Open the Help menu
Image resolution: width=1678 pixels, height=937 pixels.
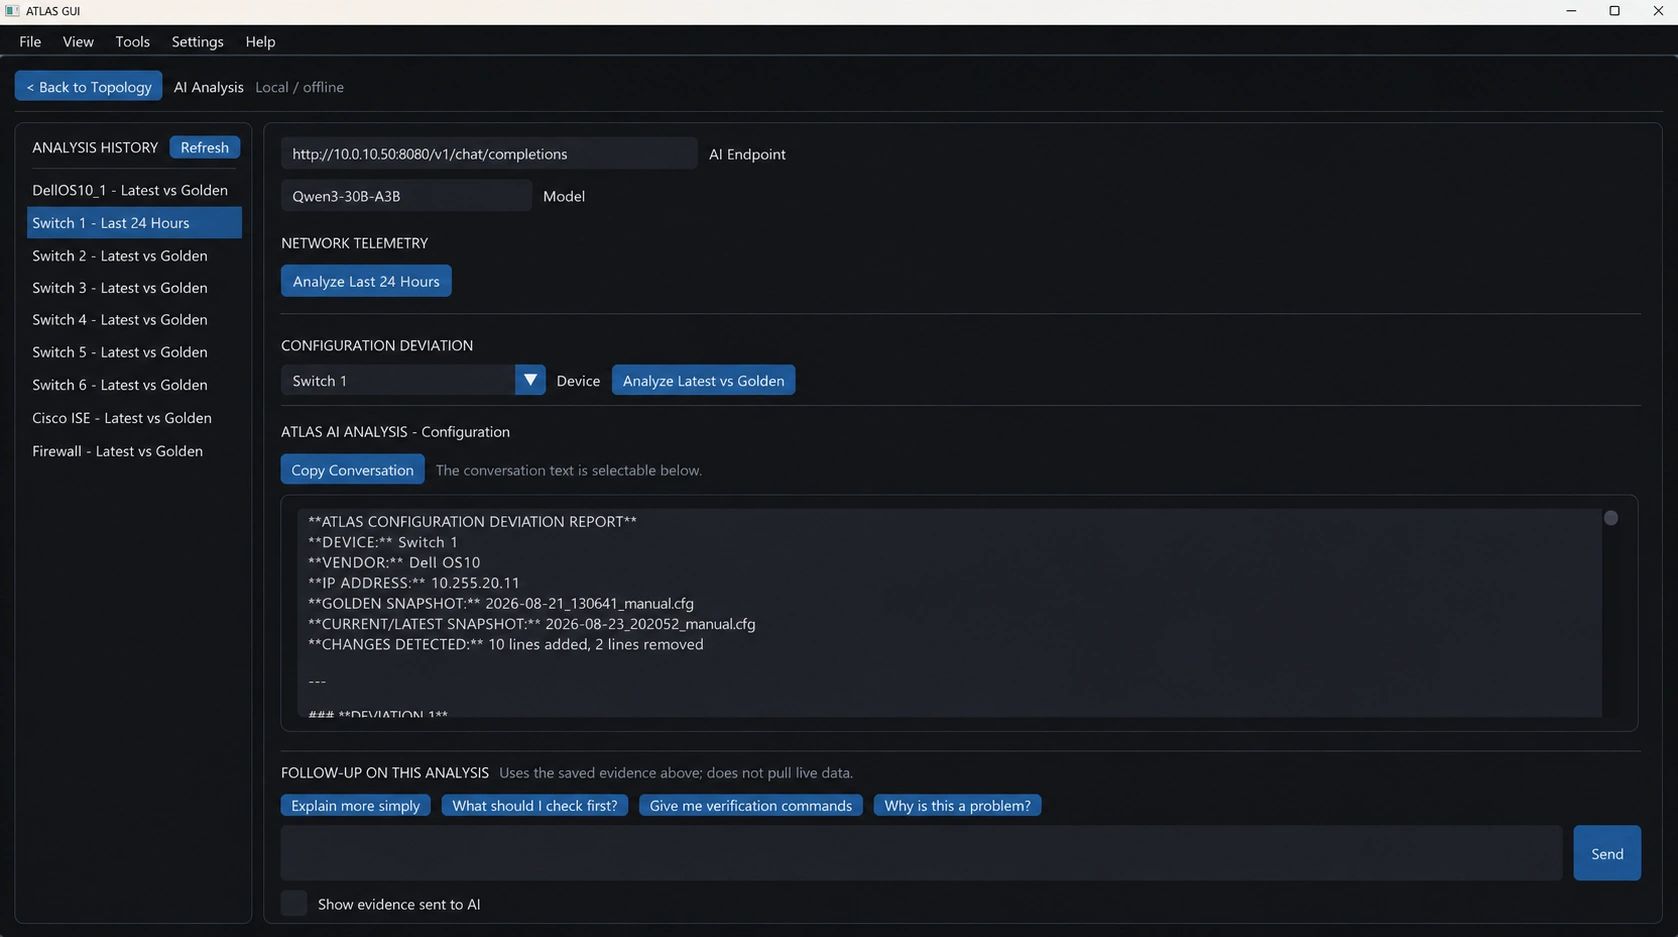click(x=260, y=42)
